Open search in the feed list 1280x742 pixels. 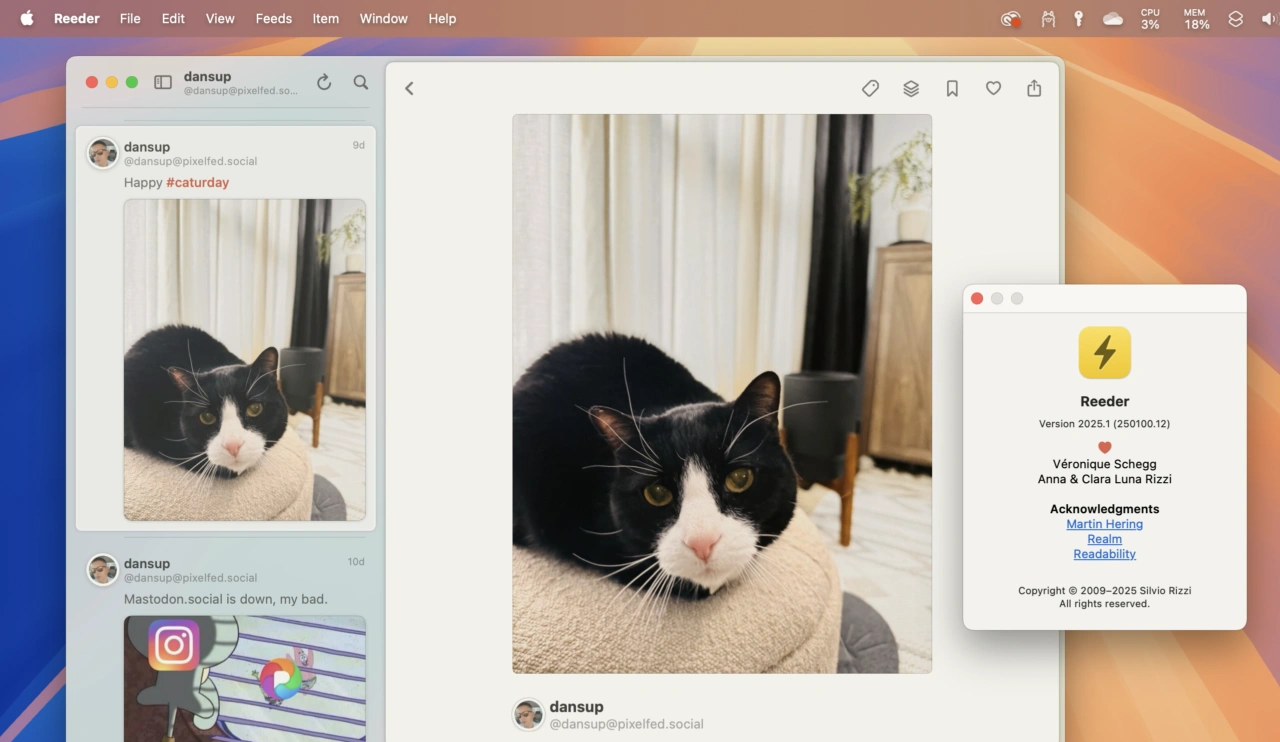pos(361,83)
